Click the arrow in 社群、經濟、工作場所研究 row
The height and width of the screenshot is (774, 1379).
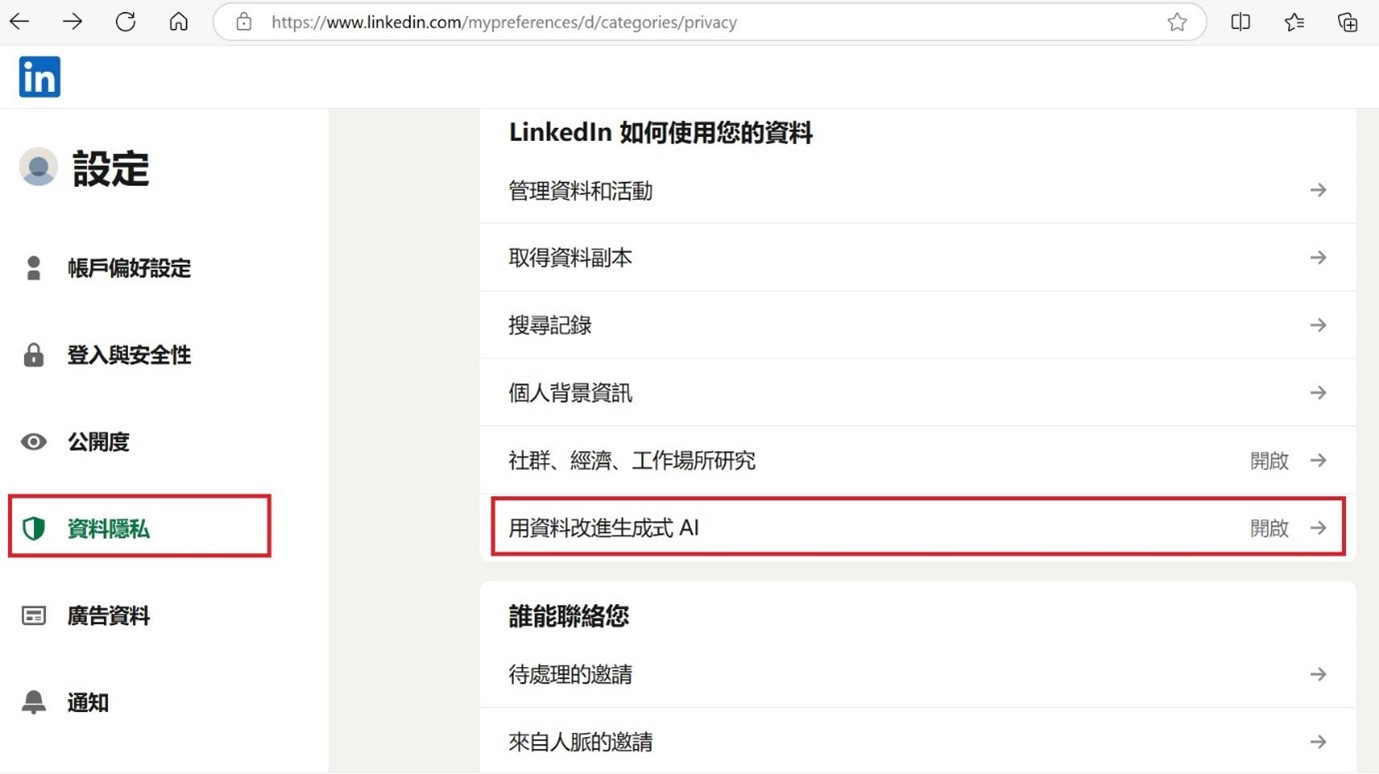click(x=1318, y=460)
